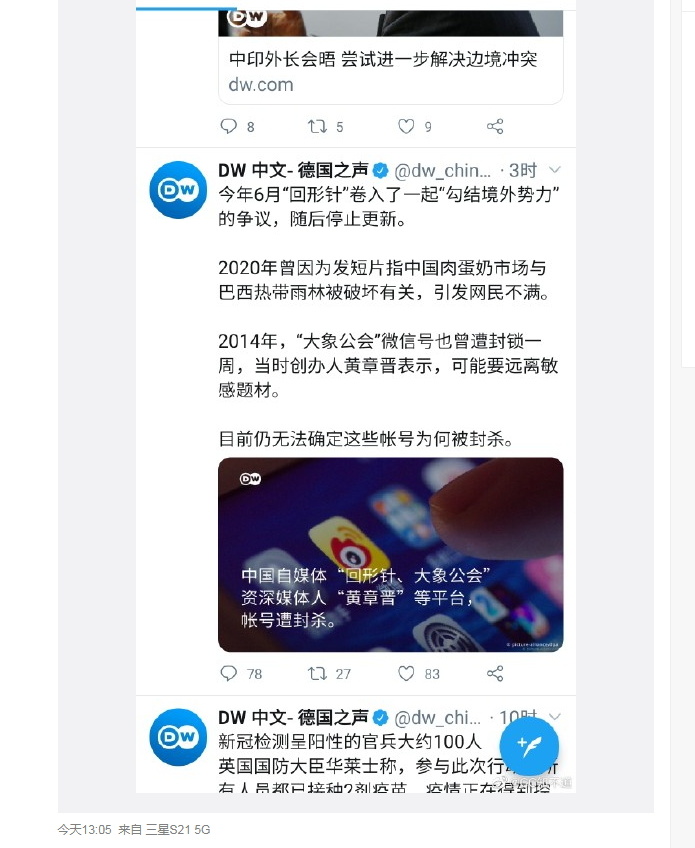Retweet the 回形针 tweet with 27 retweets
This screenshot has height=848, width=695.
(x=317, y=673)
